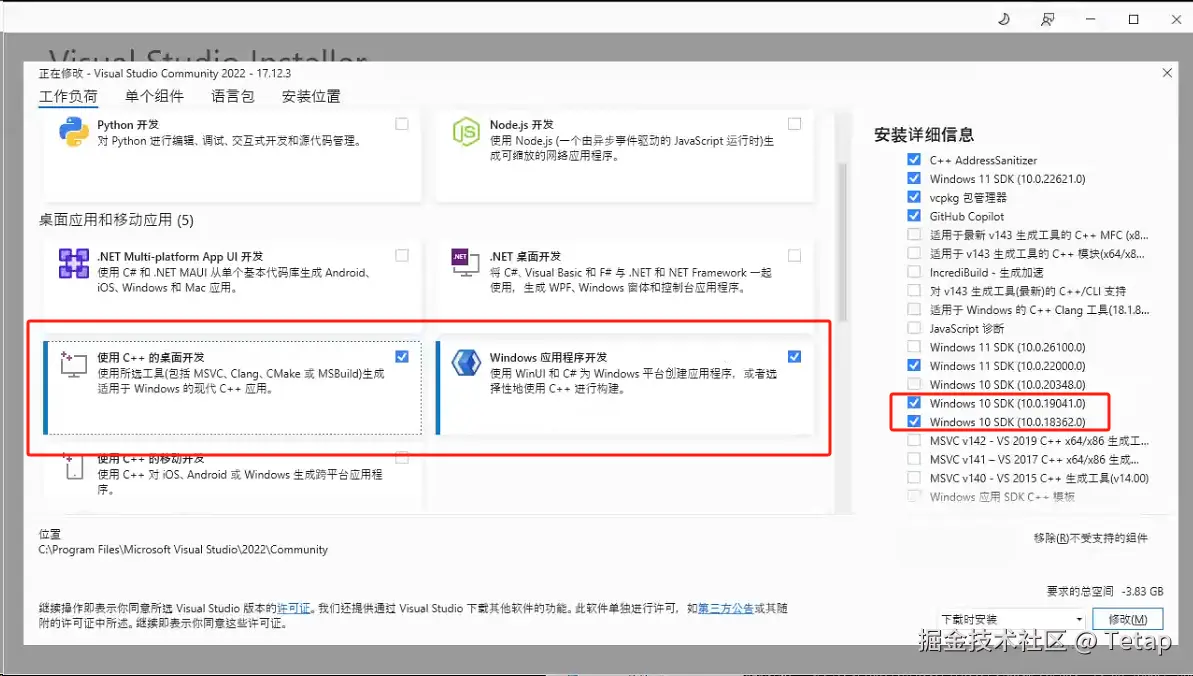
Task: Click the workloads list vertical scrollbar
Action: (x=842, y=241)
